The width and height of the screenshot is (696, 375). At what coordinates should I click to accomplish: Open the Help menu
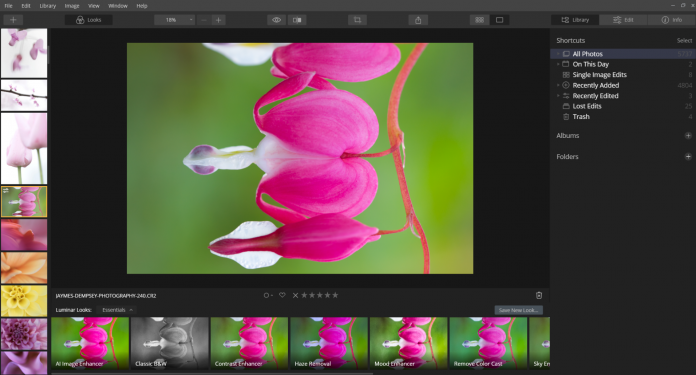point(142,6)
